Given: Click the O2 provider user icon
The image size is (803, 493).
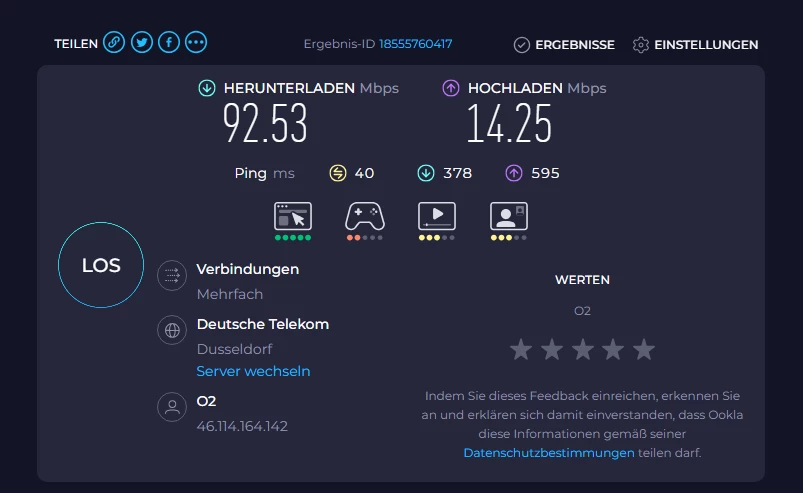Looking at the screenshot, I should [x=172, y=407].
